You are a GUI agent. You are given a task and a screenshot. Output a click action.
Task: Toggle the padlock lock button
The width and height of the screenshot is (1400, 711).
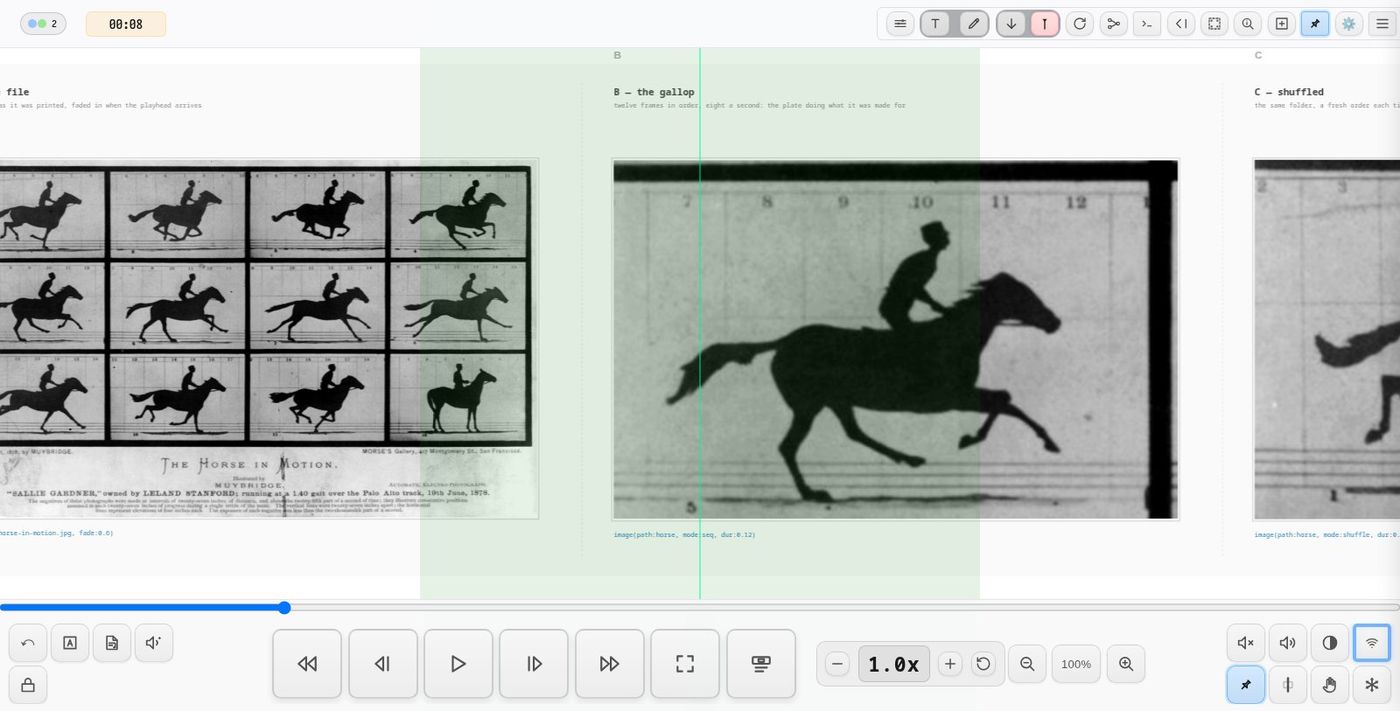(x=28, y=685)
